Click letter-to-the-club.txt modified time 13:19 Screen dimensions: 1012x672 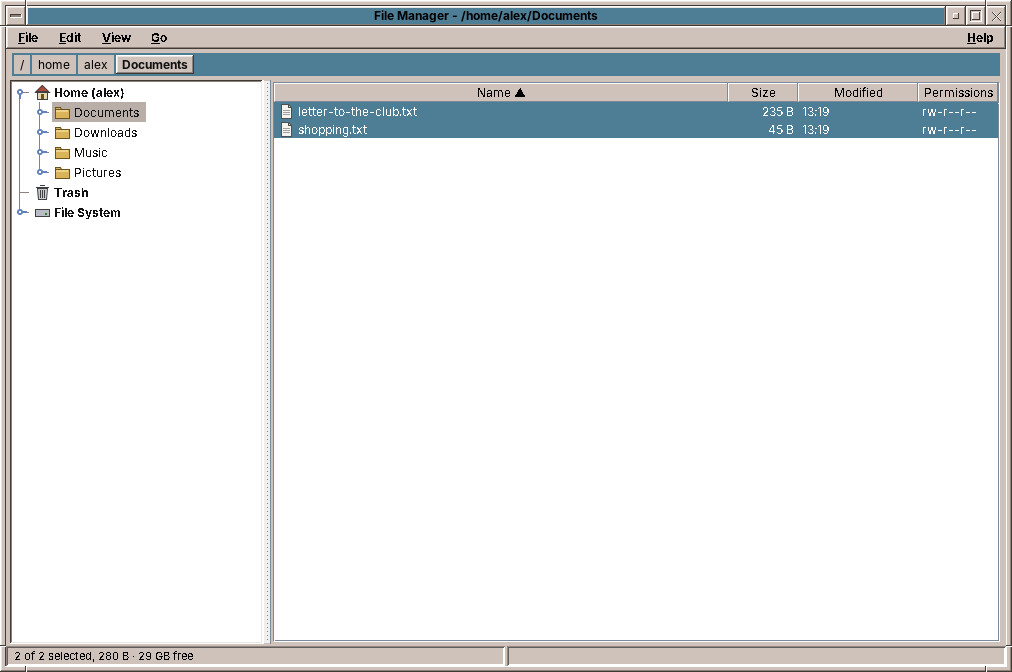tap(816, 112)
